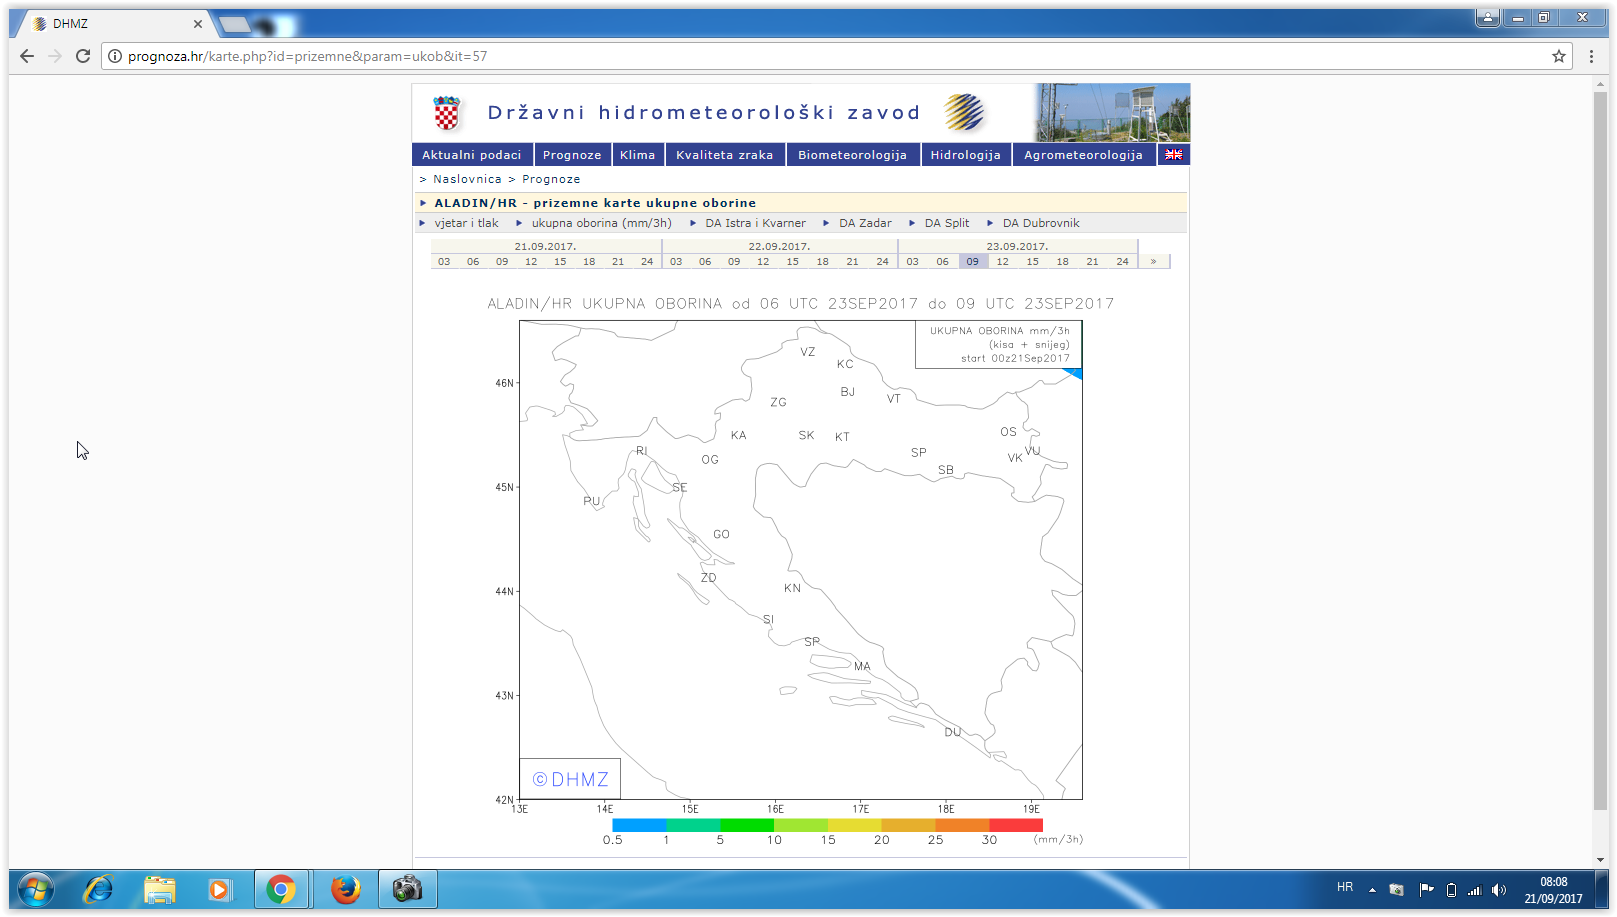
Task: Open the Biometeorologija menu
Action: [x=852, y=155]
